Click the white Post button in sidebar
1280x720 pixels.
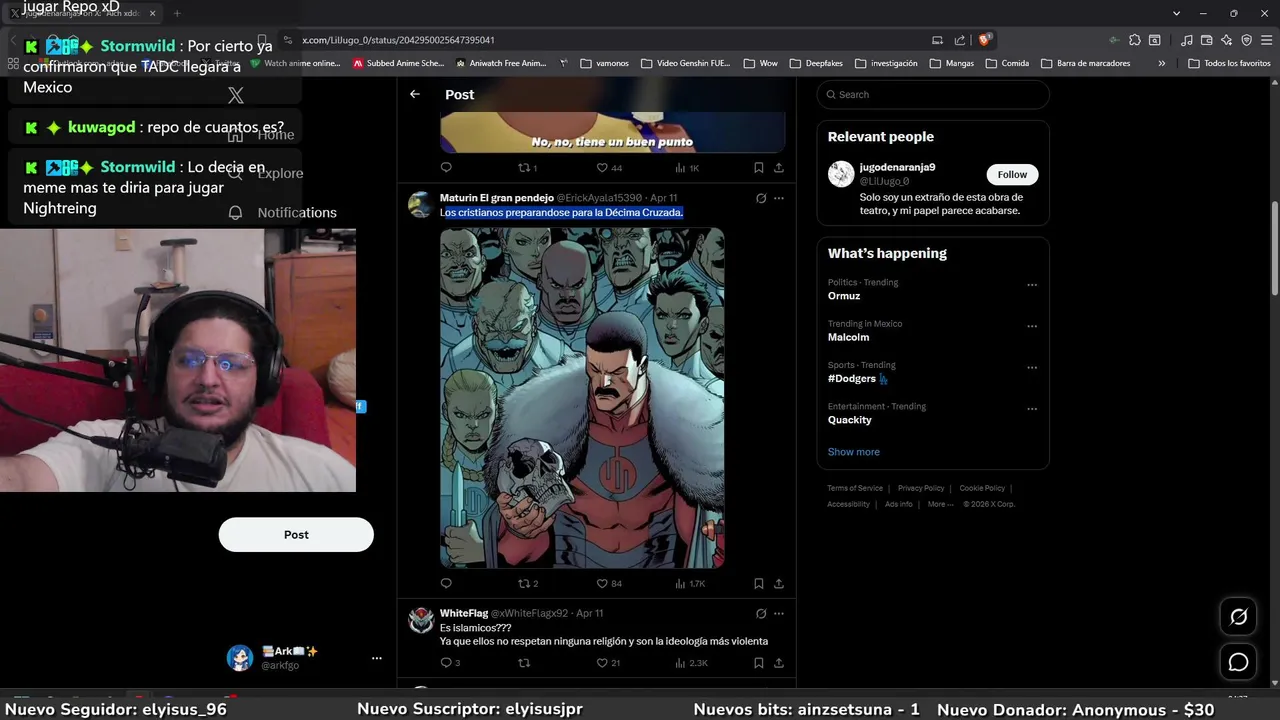296,534
